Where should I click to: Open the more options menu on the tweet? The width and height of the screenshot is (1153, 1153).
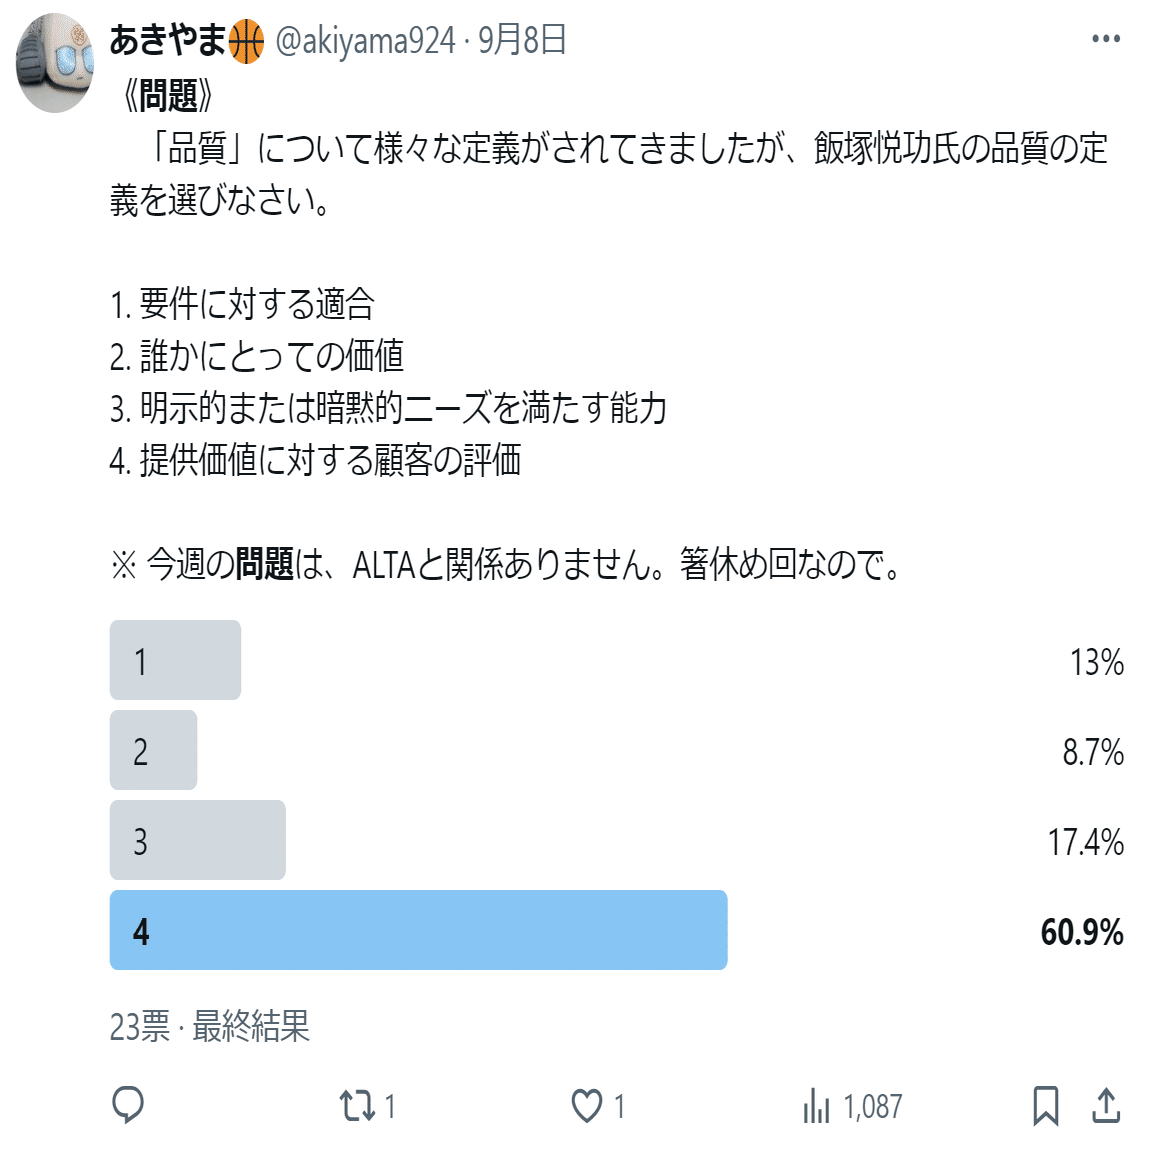(1106, 36)
